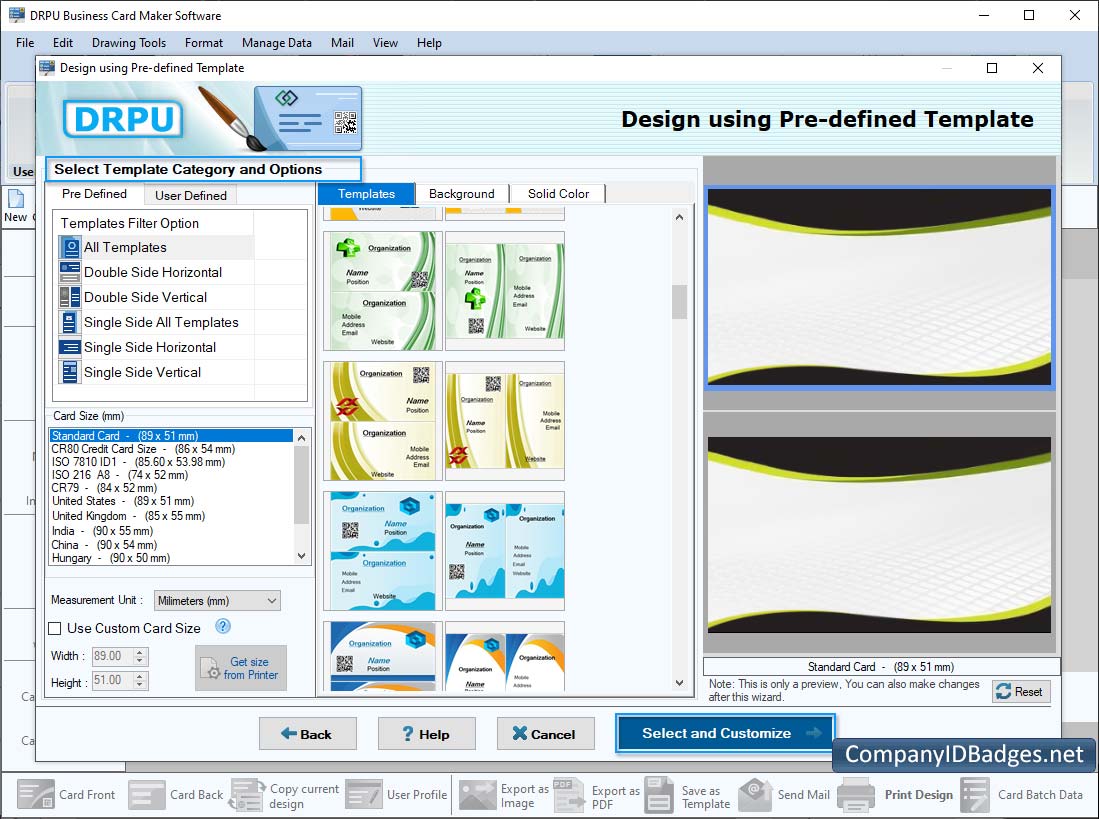The width and height of the screenshot is (1099, 819).
Task: Select the green cross double-horizontal template thumbnail
Action: (x=383, y=291)
